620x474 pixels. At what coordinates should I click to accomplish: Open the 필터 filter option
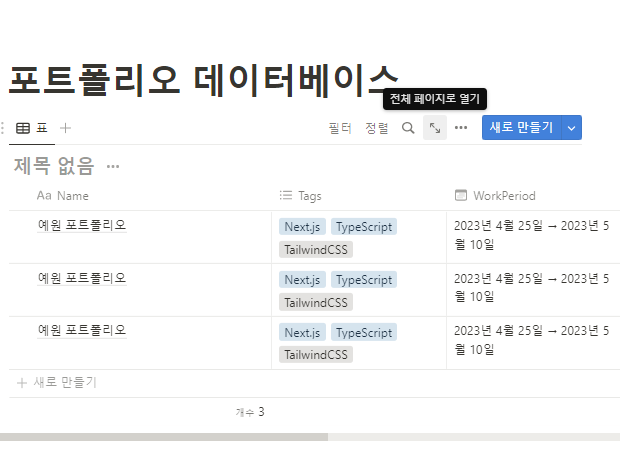(x=340, y=128)
